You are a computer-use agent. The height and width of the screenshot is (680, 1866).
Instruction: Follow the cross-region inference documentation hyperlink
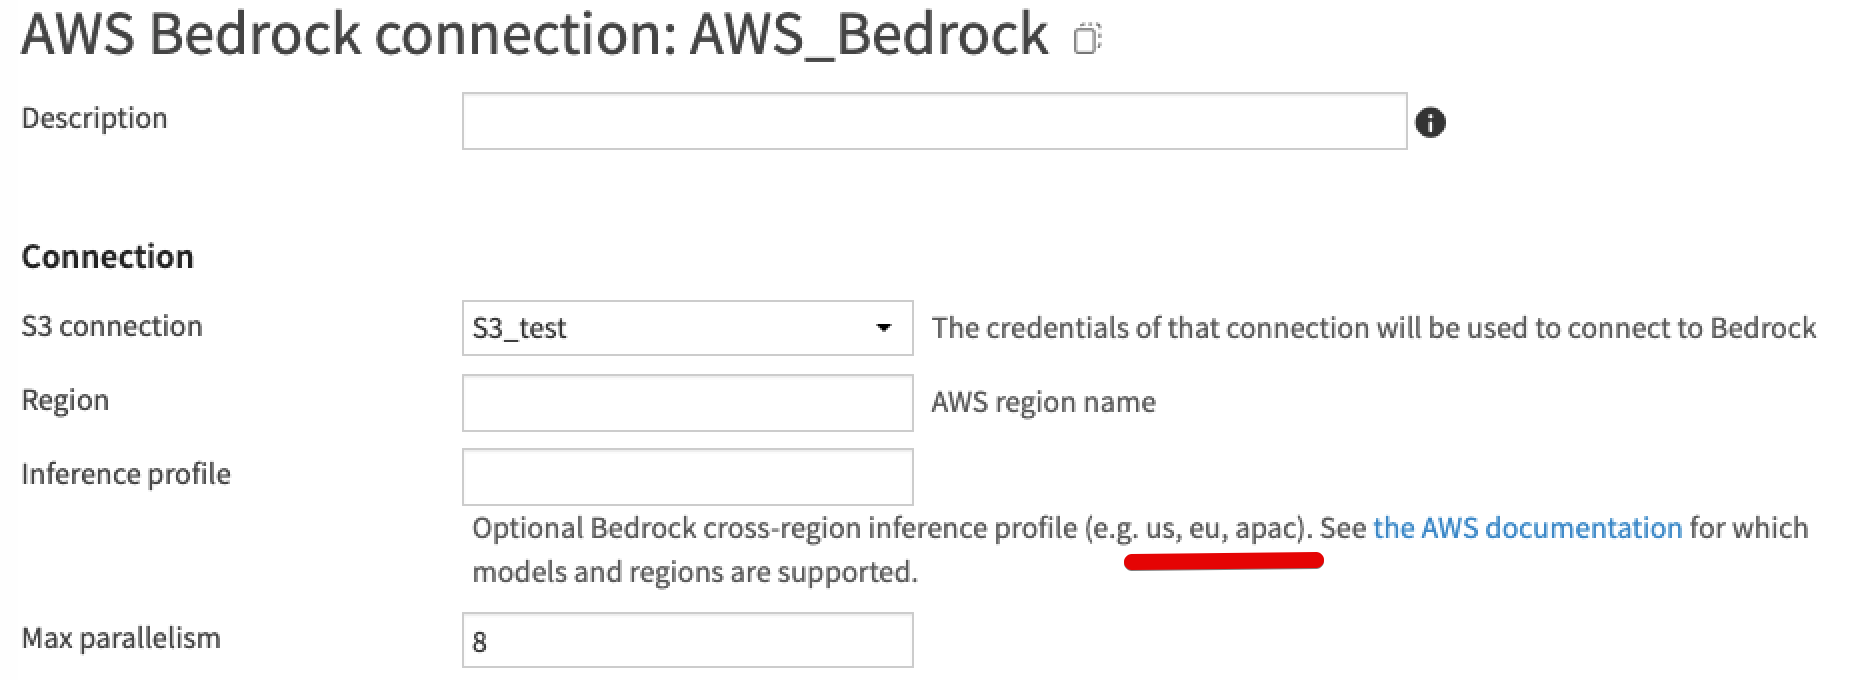[x=1526, y=527]
